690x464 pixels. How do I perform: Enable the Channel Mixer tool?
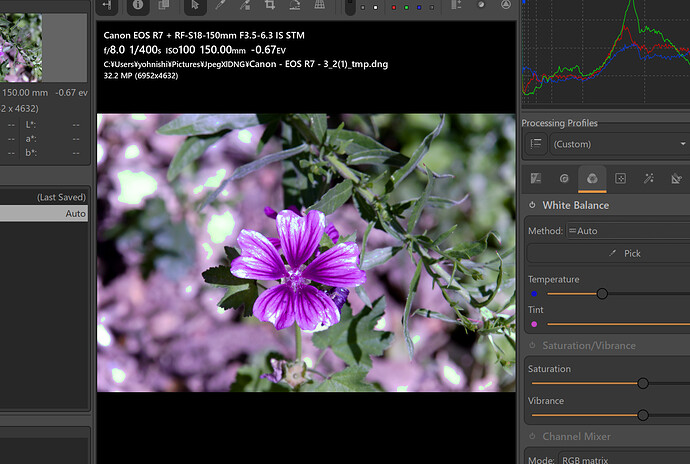(x=531, y=437)
